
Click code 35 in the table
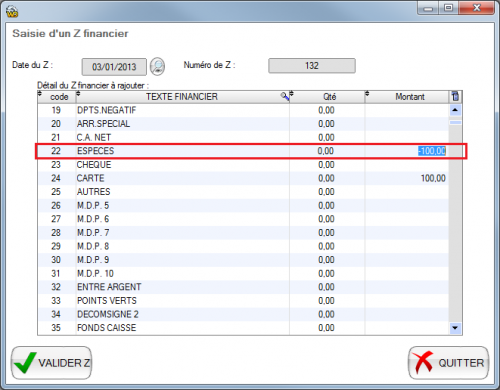[x=56, y=328]
